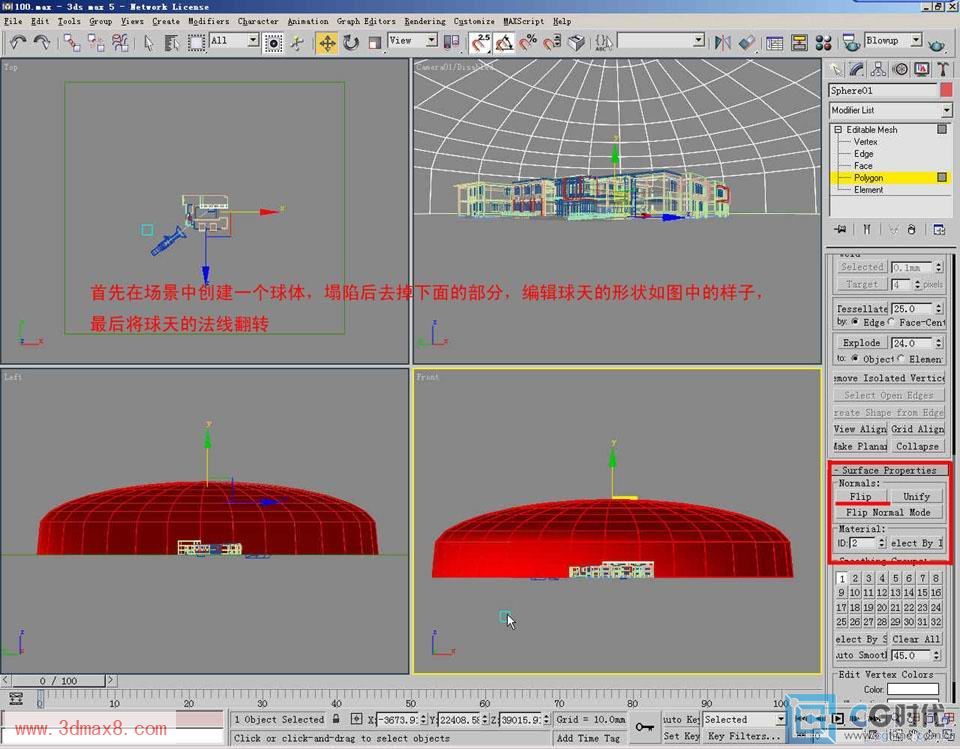Choose the Face-Center tessellate radio option
Viewport: 960px width, 749px height.
(x=891, y=322)
